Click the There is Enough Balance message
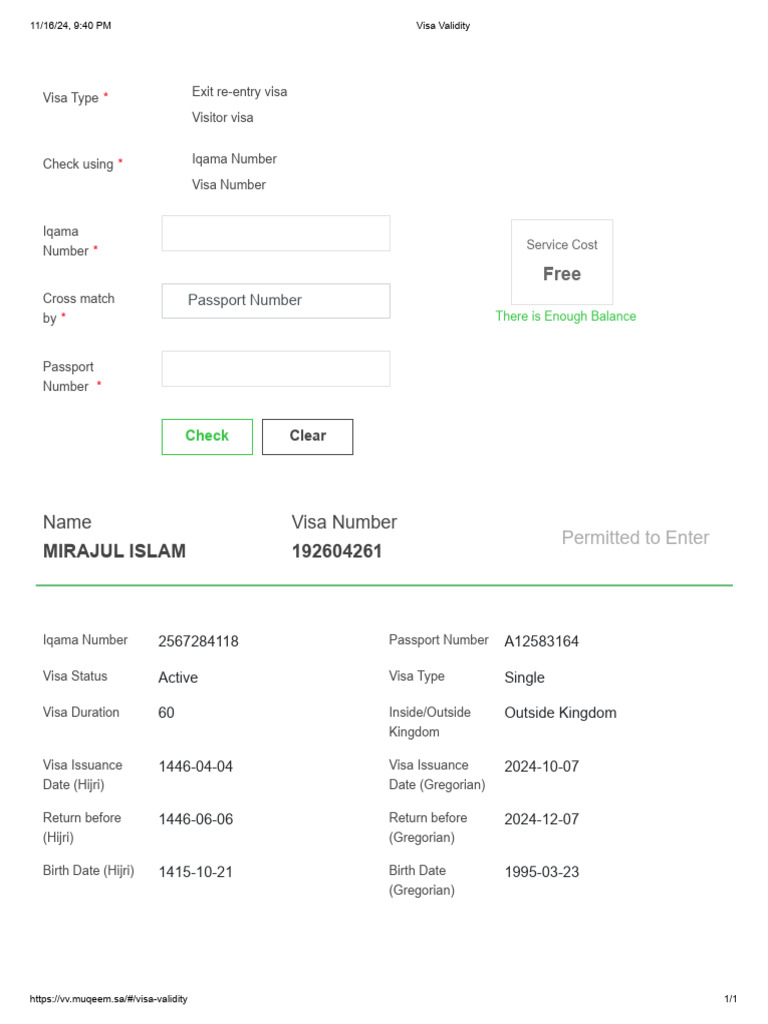768x1024 pixels. click(565, 317)
